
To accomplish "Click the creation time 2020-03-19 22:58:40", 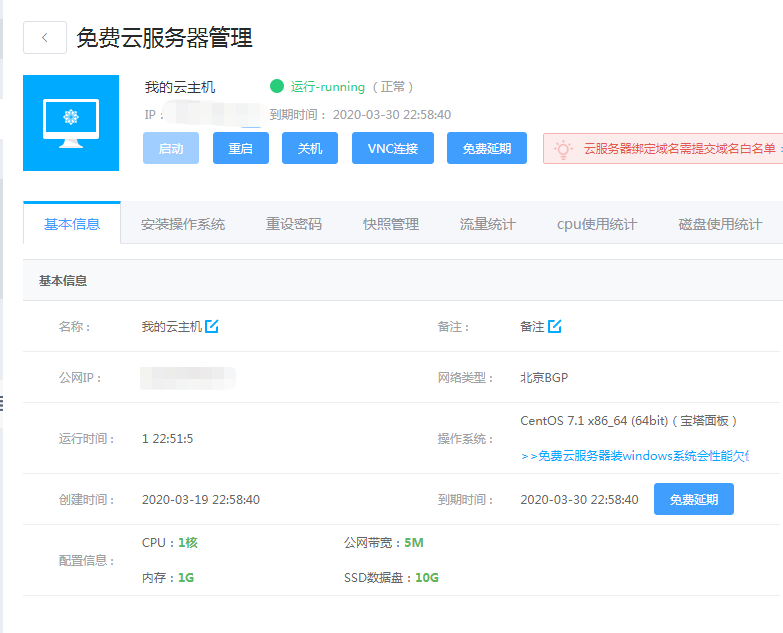I will point(201,499).
